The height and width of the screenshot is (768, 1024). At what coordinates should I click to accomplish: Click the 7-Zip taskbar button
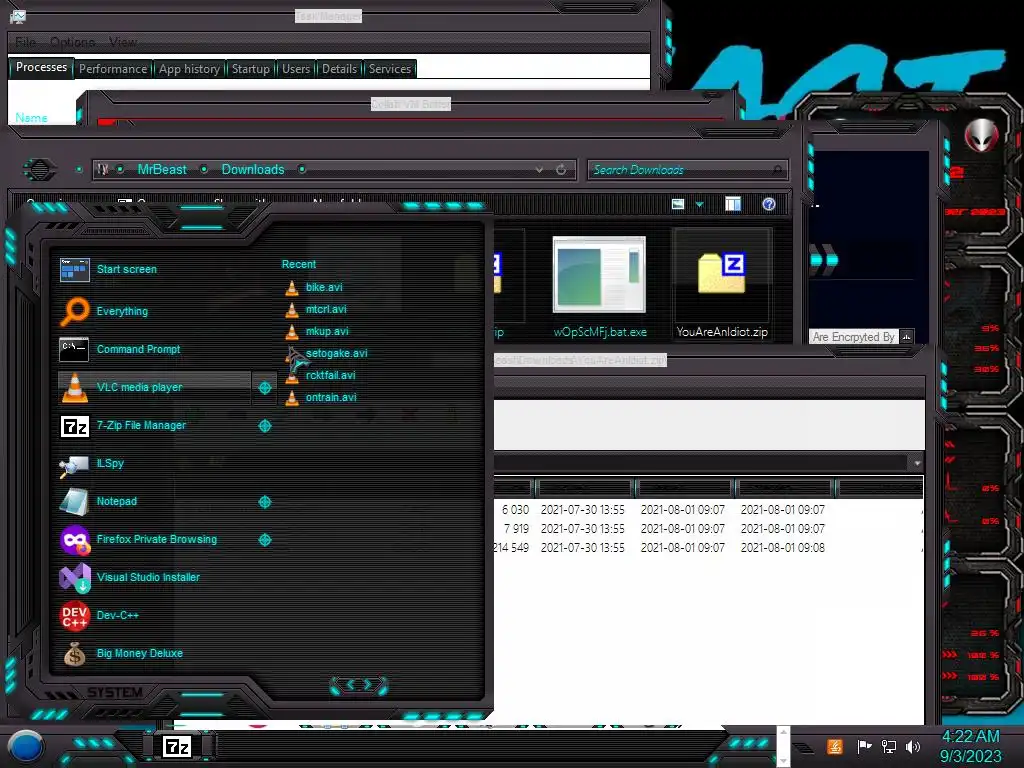pyautogui.click(x=176, y=746)
